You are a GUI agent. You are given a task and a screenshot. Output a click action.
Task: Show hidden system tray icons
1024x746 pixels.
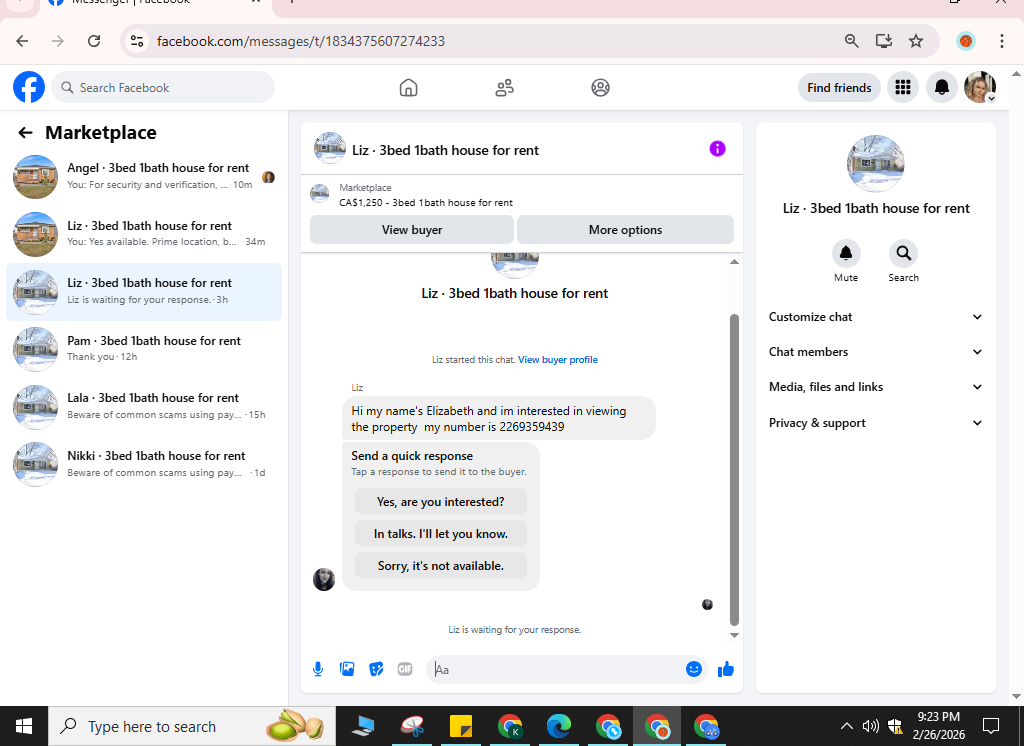(846, 726)
